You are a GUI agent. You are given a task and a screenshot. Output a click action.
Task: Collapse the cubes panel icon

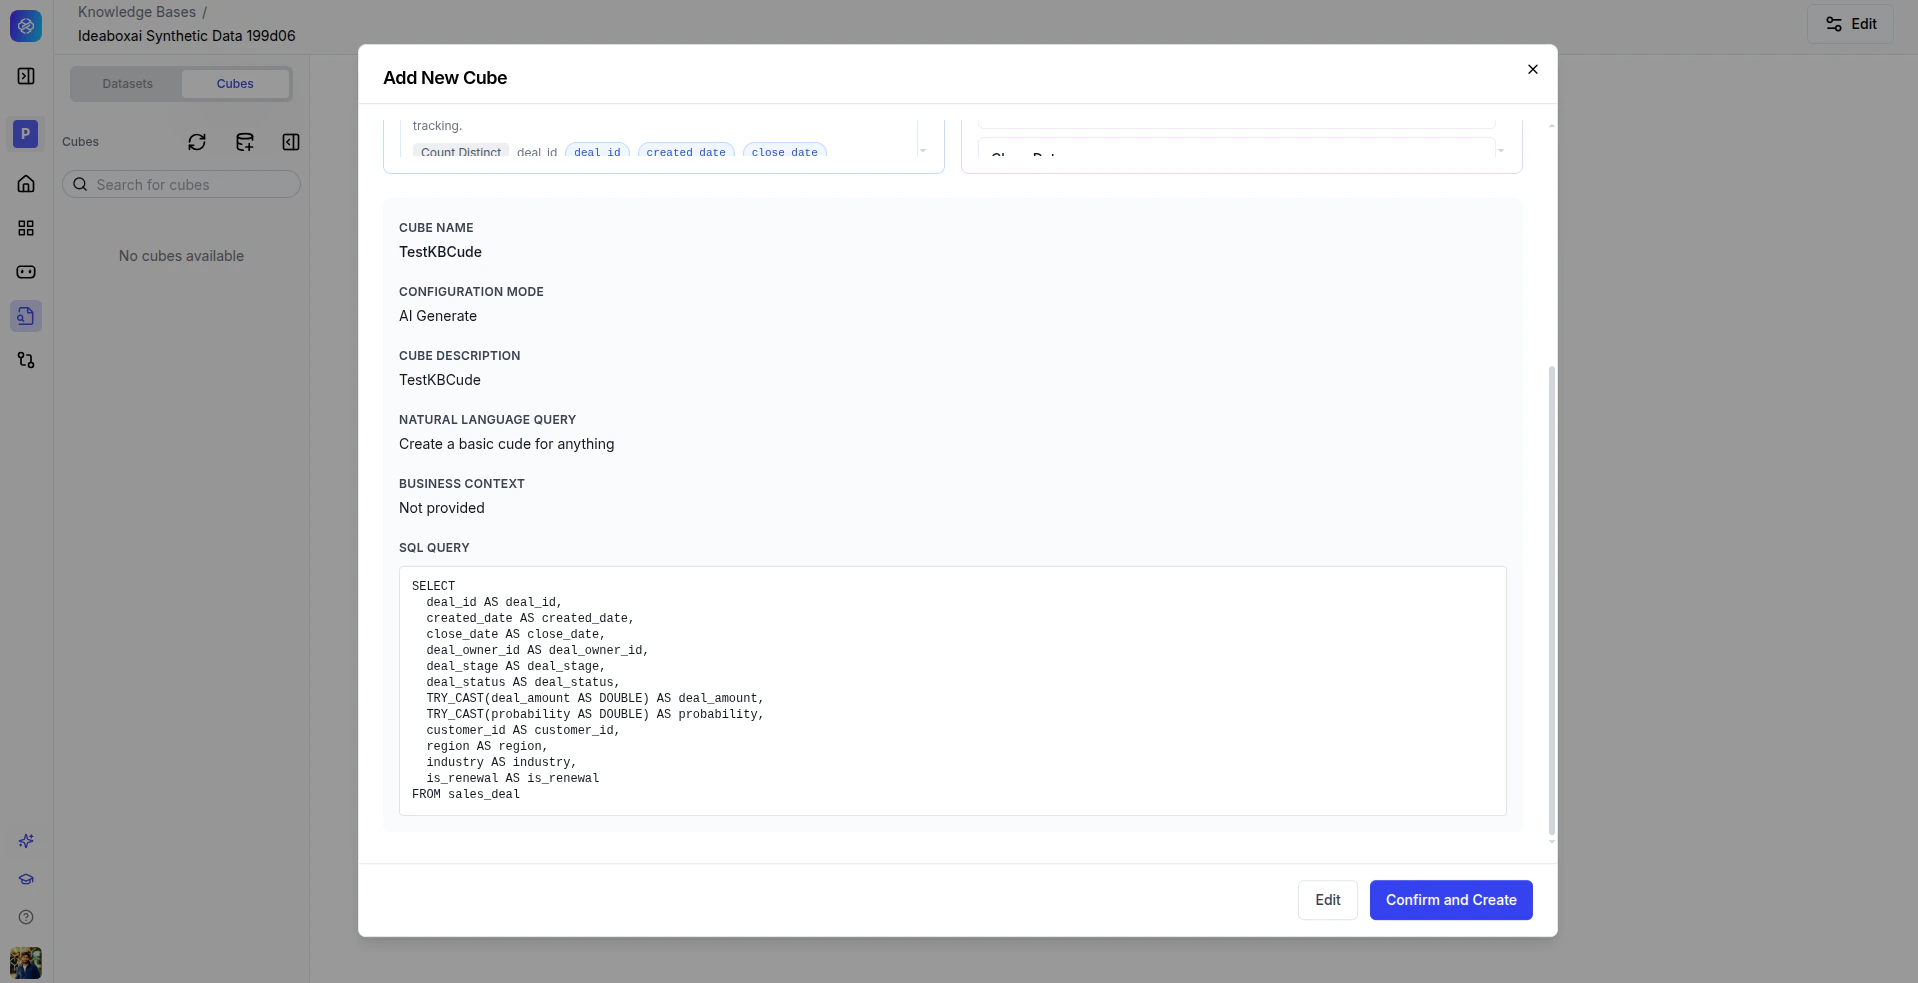[291, 142]
